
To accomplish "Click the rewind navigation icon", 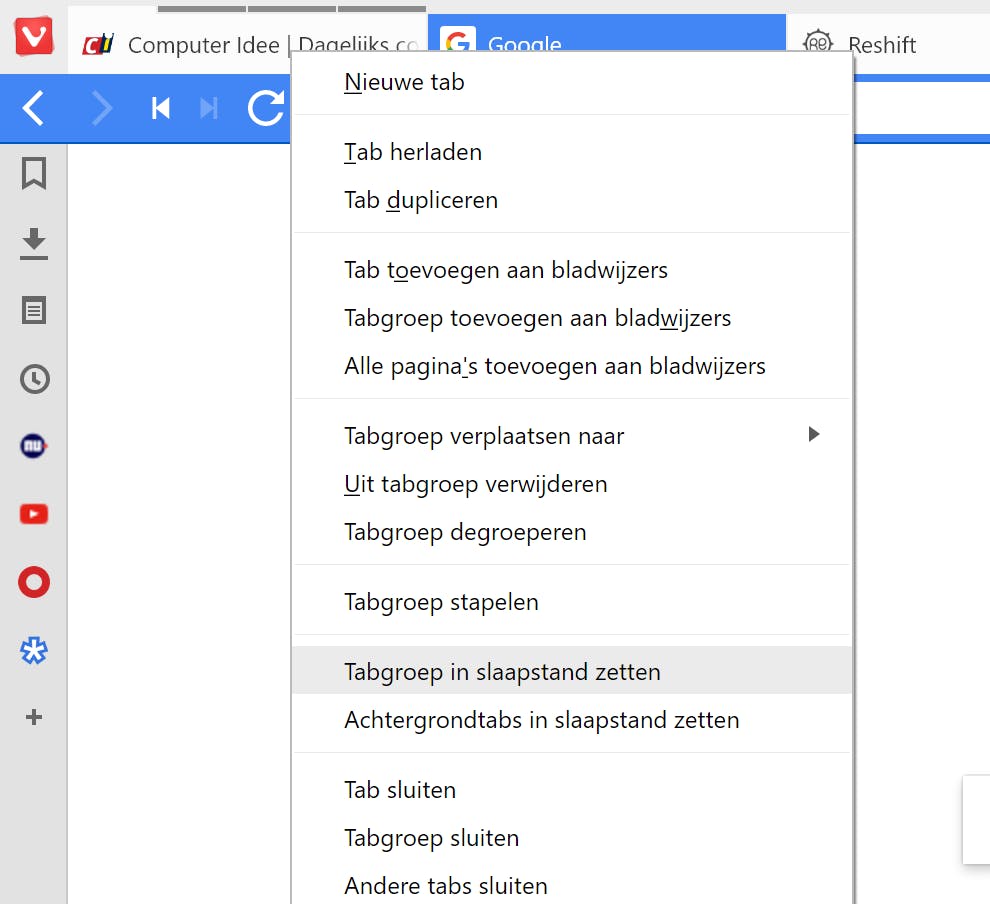I will pyautogui.click(x=160, y=108).
